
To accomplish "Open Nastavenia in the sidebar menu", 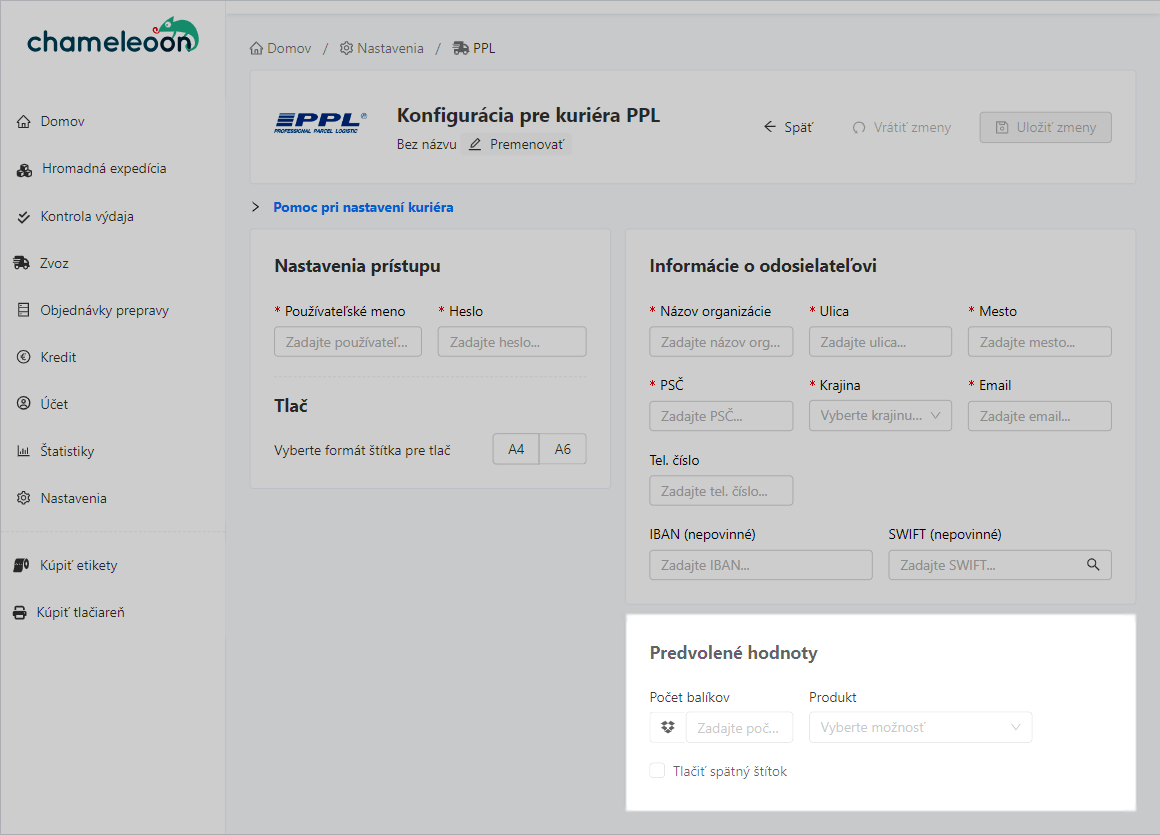I will (x=73, y=498).
